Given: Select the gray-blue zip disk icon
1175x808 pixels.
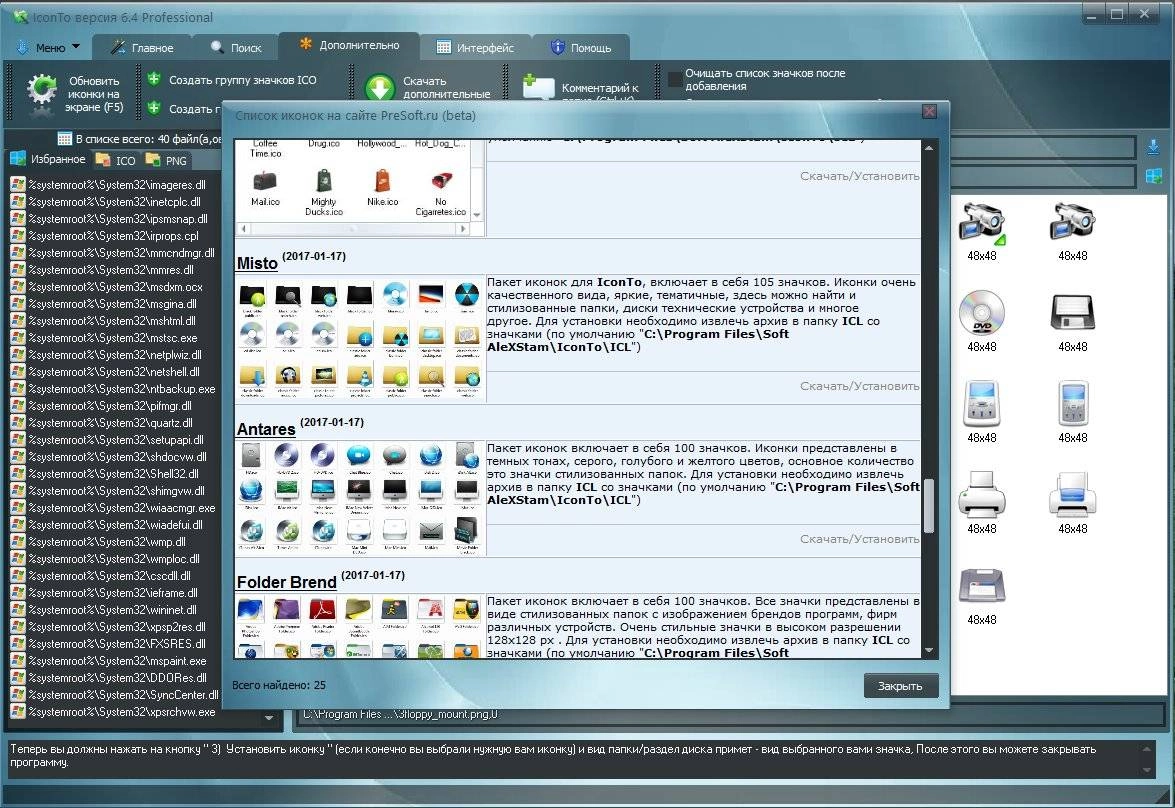Looking at the screenshot, I should 982,585.
